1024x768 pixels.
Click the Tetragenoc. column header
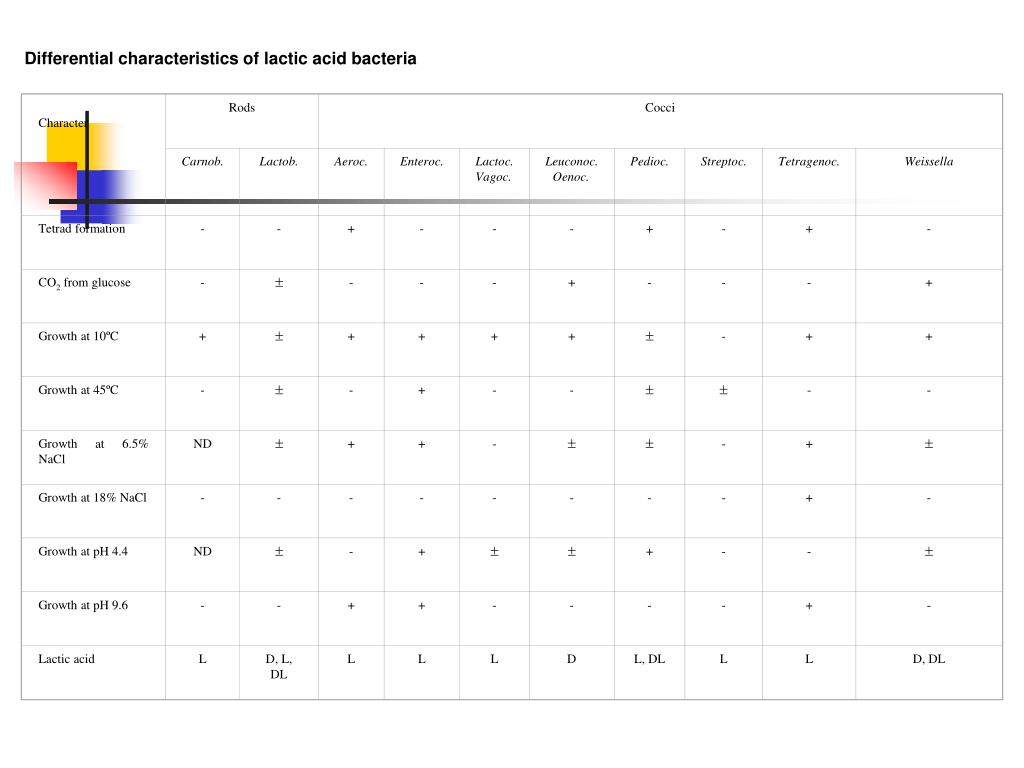pos(808,162)
